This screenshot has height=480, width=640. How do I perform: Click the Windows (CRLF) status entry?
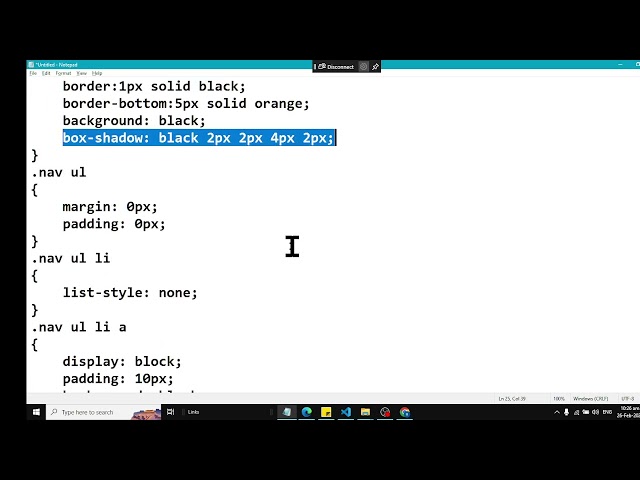tap(591, 399)
